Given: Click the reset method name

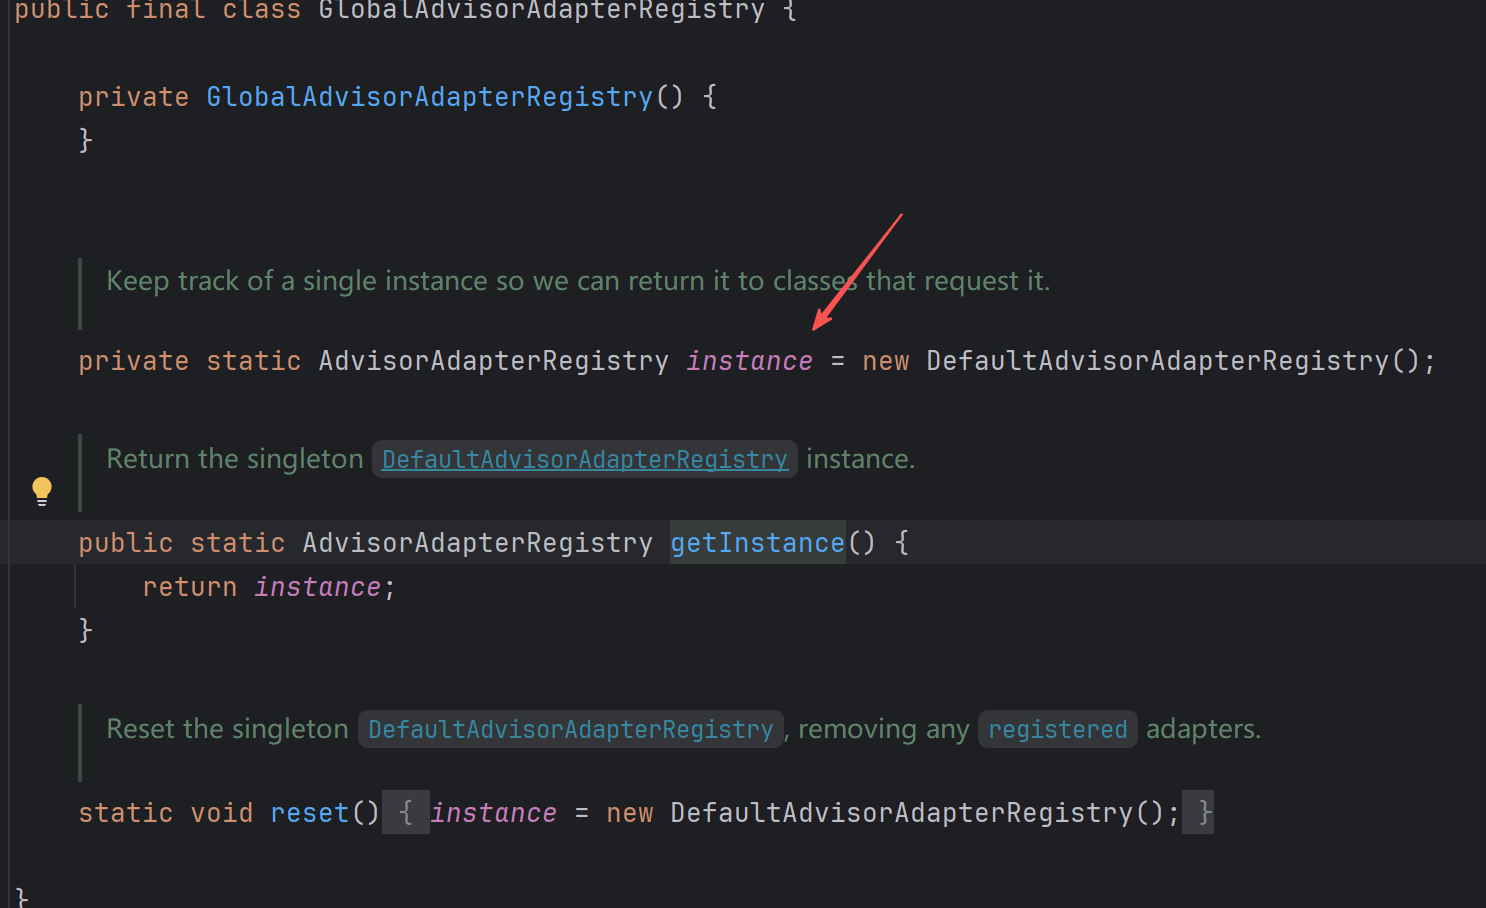Looking at the screenshot, I should [309, 813].
